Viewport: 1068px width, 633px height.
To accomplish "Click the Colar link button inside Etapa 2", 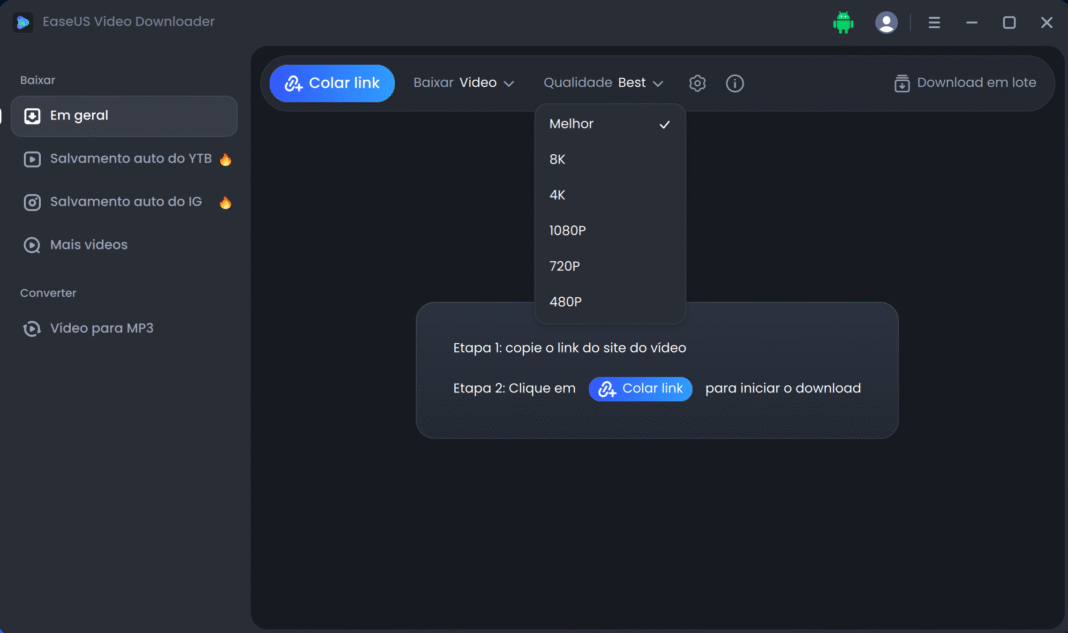I will coord(640,388).
